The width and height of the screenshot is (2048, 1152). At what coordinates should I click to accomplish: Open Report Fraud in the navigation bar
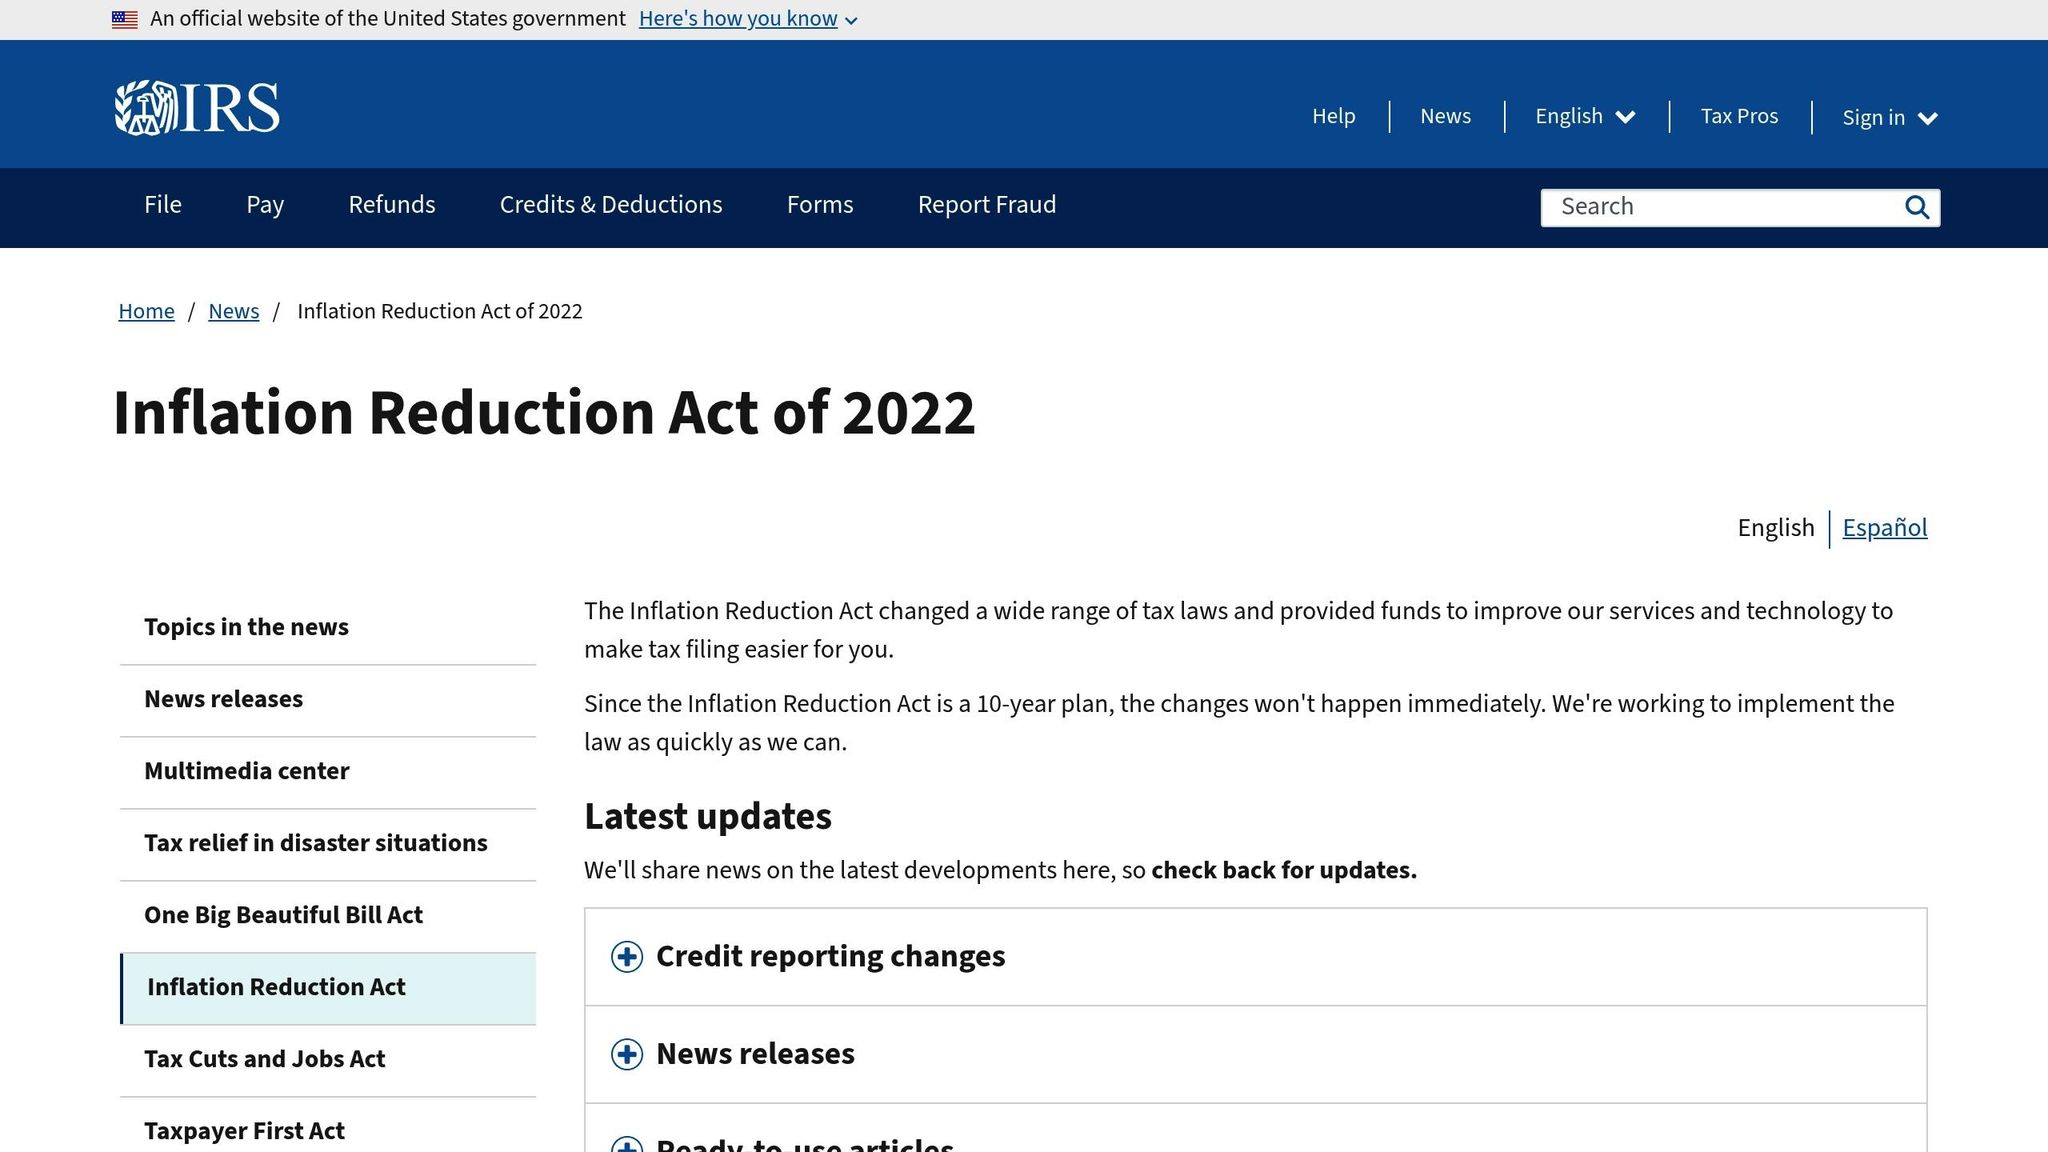coord(986,205)
